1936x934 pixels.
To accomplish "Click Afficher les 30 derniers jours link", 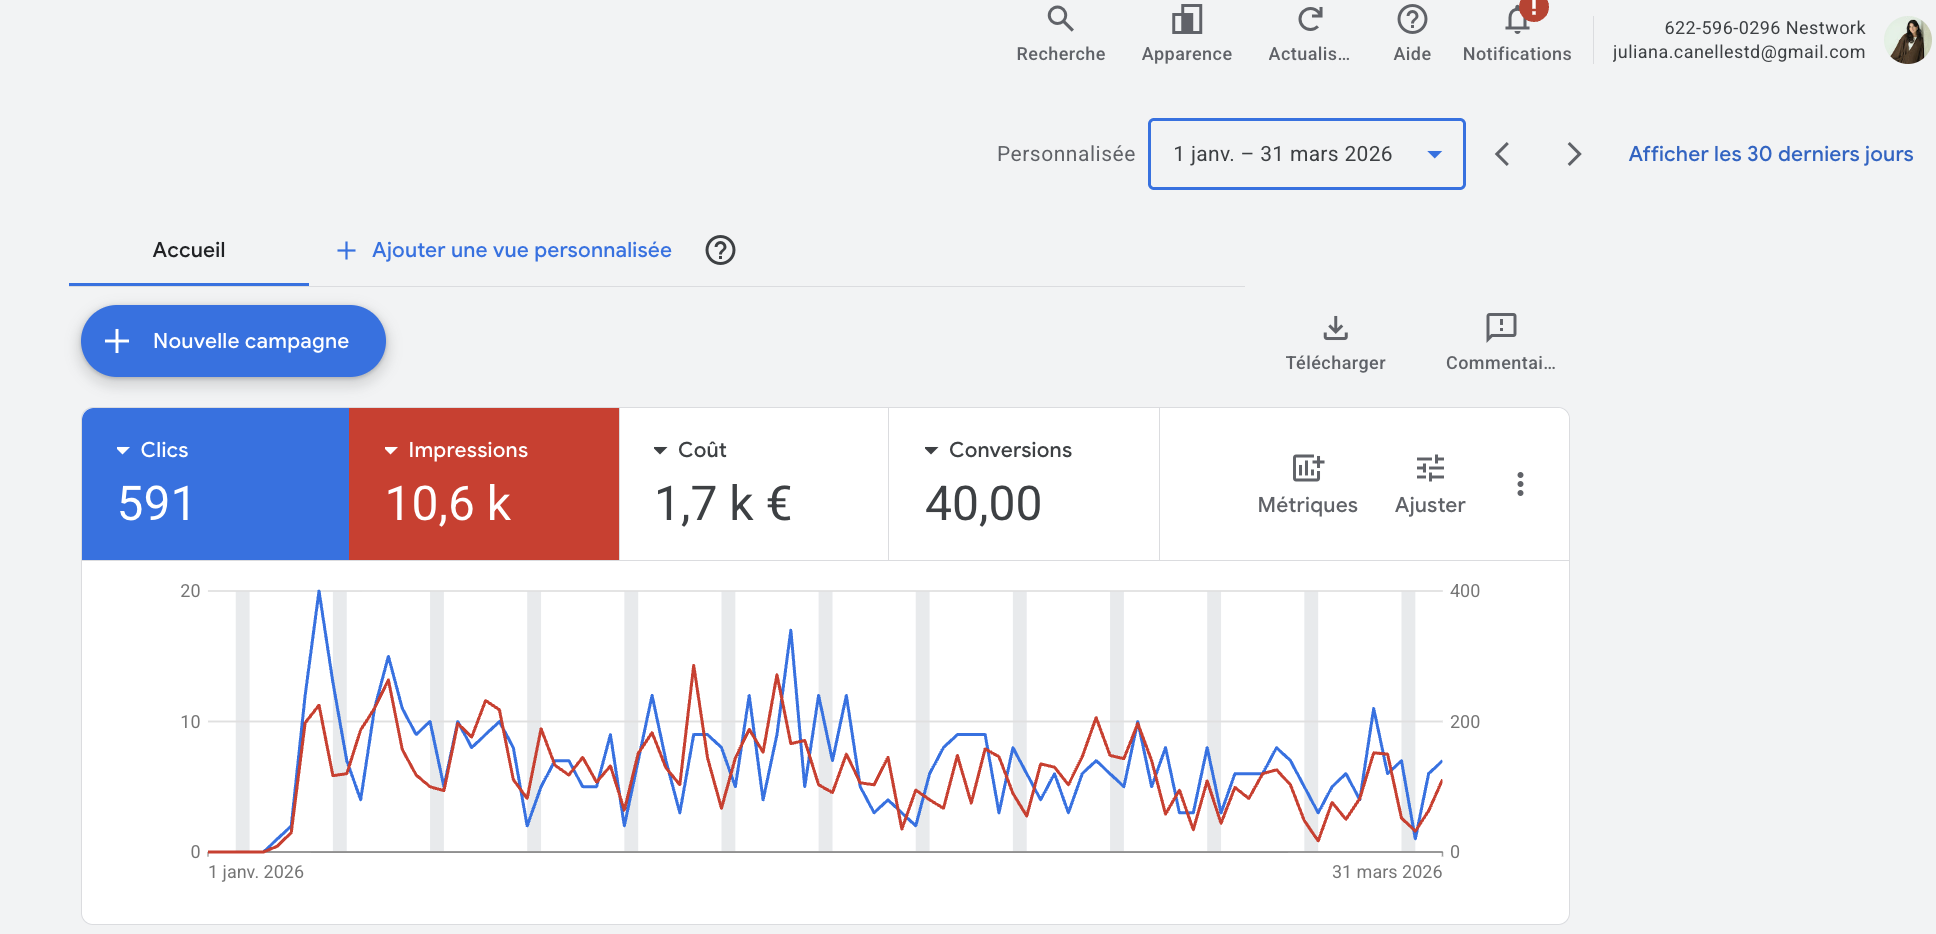I will pyautogui.click(x=1771, y=154).
